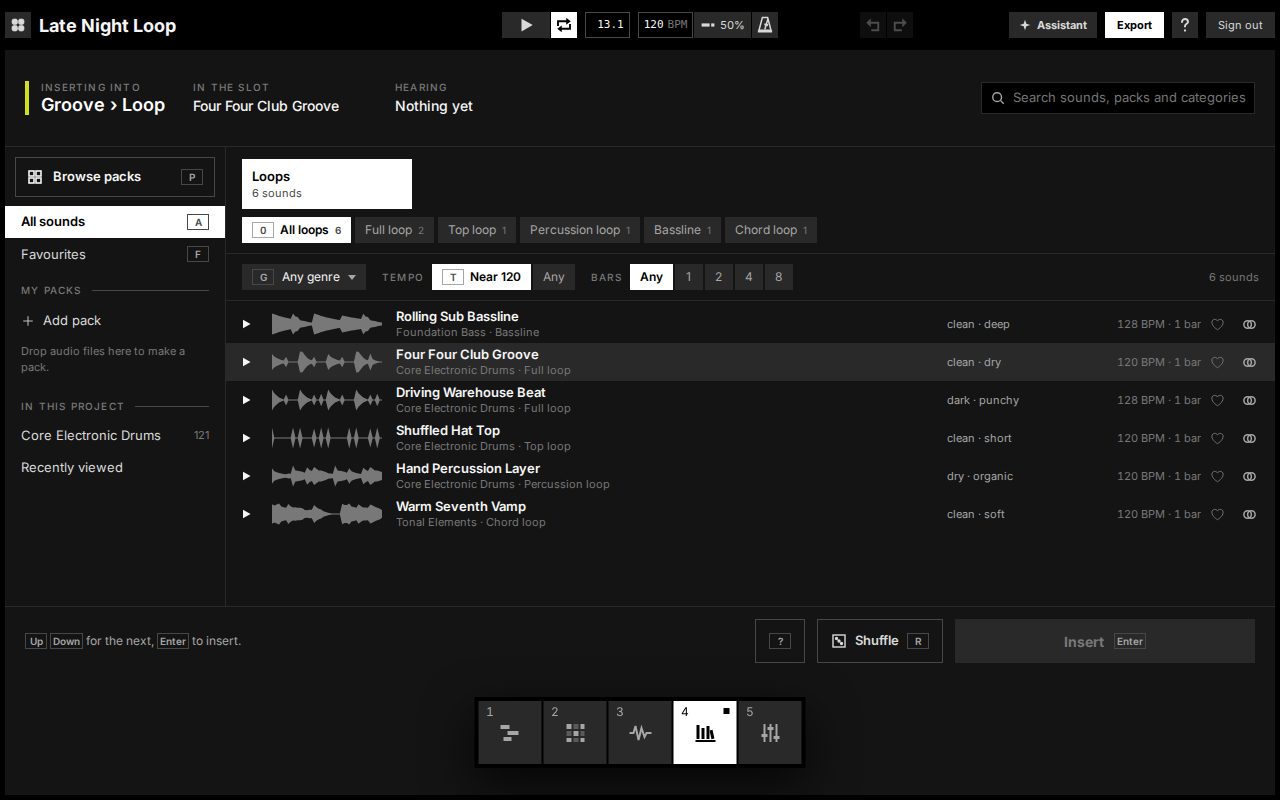
Task: Focus the search sounds, packs and categories field
Action: pos(1118,98)
